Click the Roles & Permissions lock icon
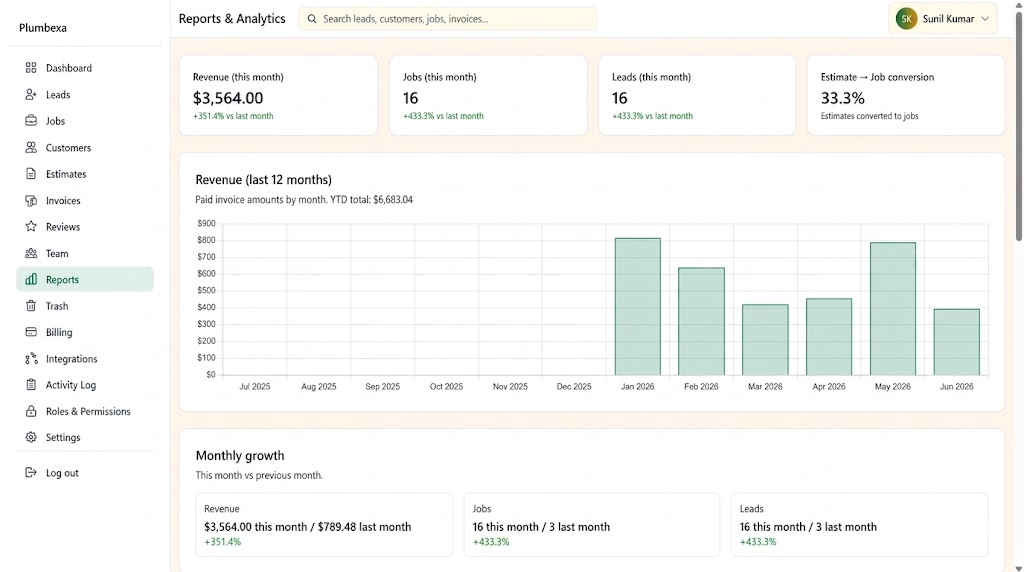Screen dimensions: 1024x572 point(31,411)
